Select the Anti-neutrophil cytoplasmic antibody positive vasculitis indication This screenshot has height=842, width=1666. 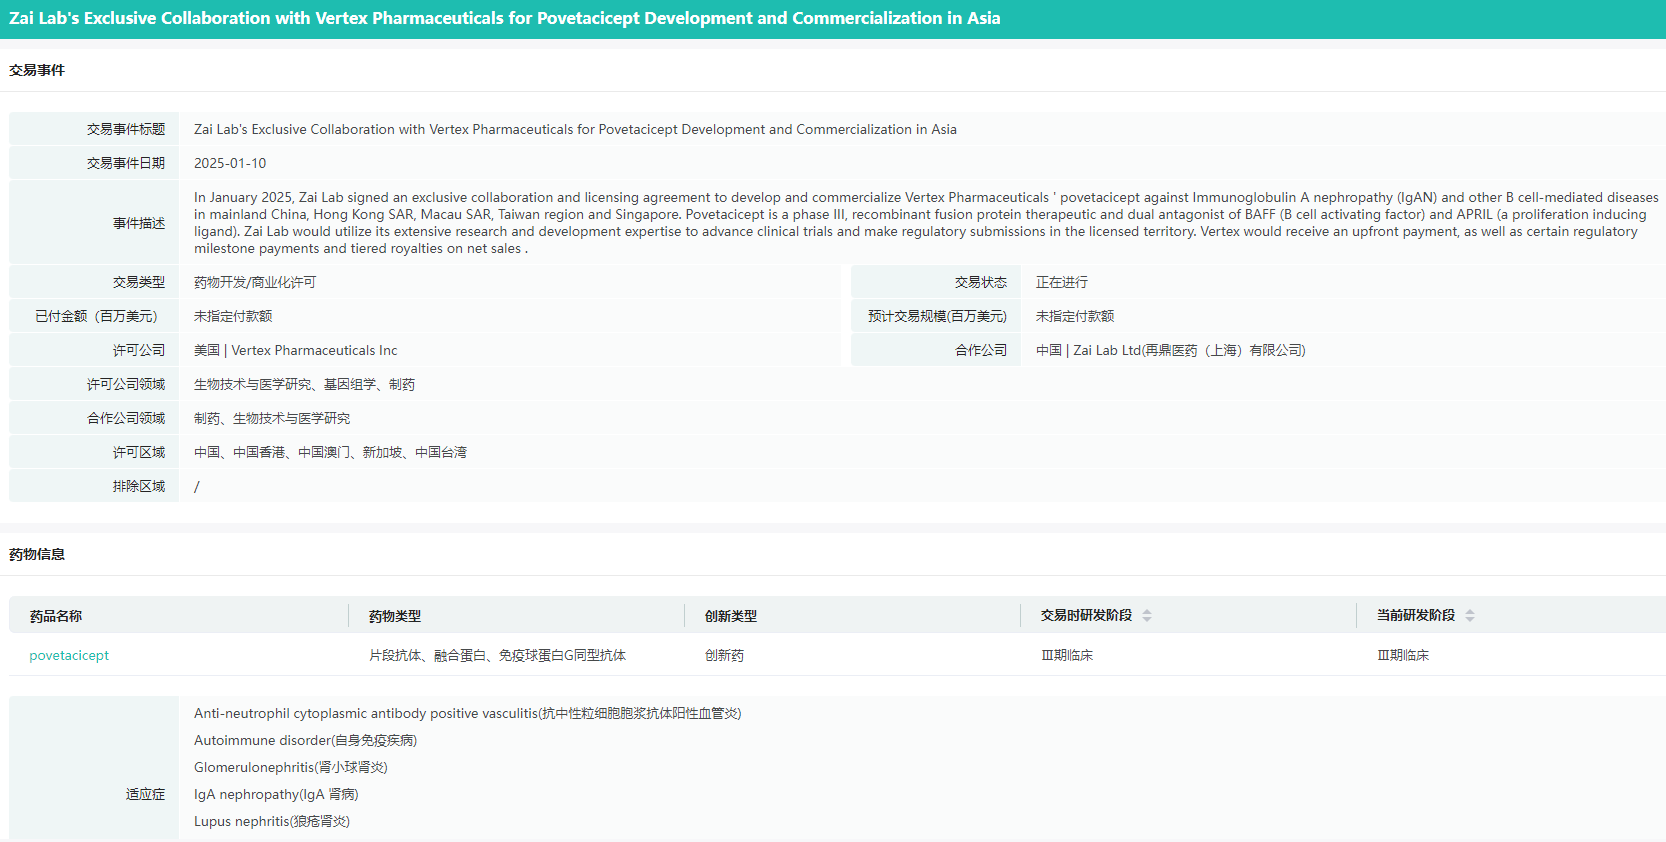click(468, 713)
